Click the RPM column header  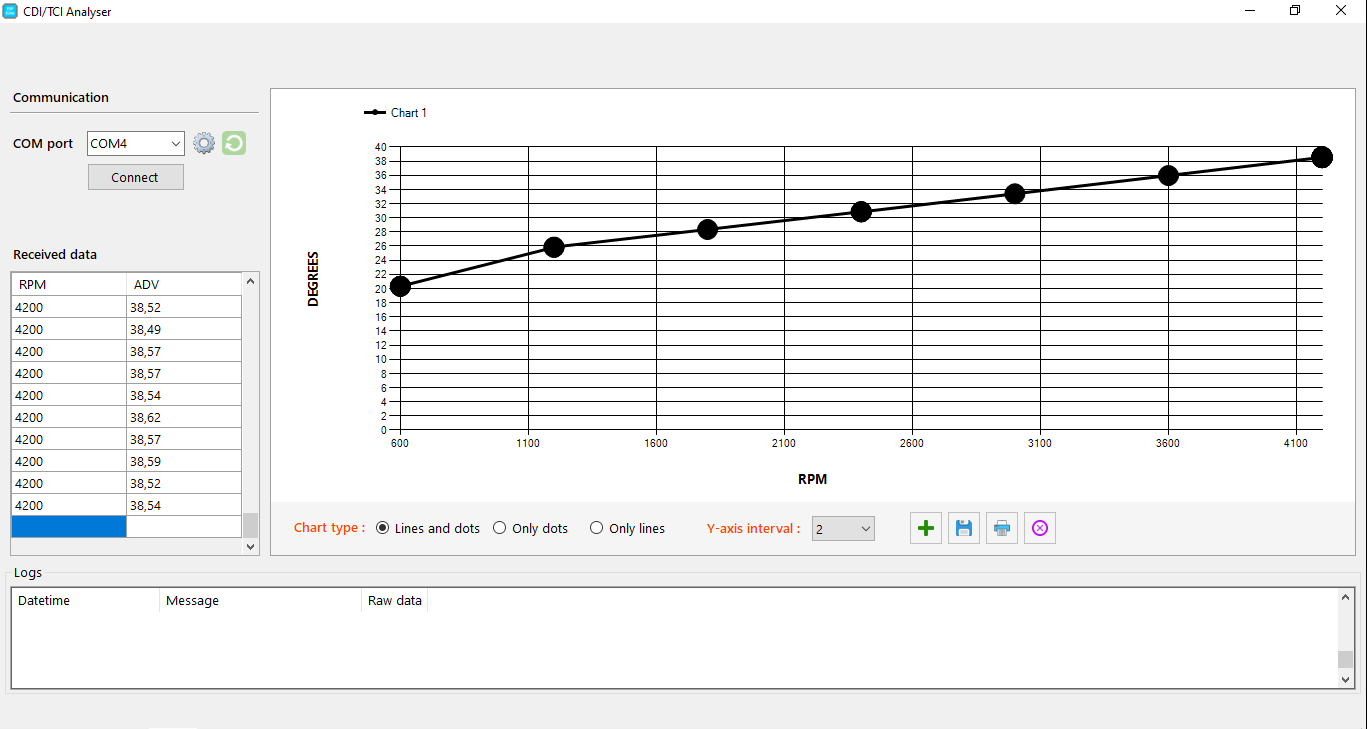(68, 284)
